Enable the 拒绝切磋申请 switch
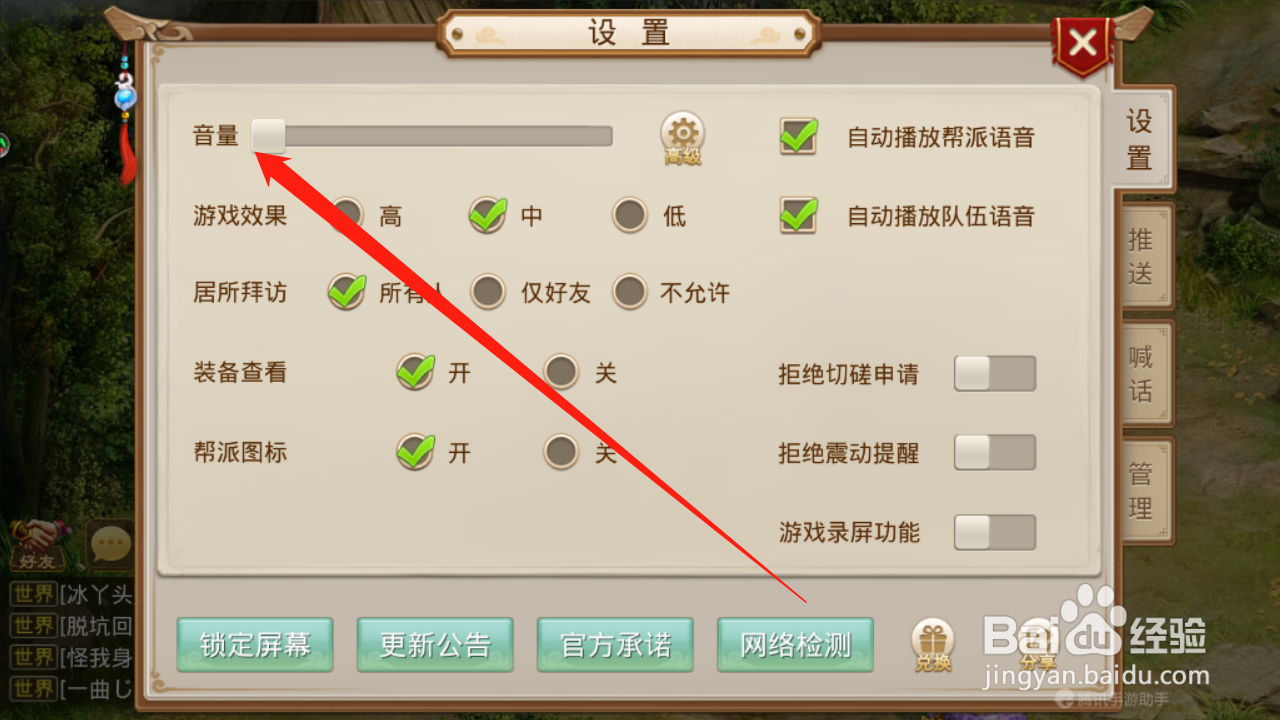The image size is (1280, 720). coord(995,374)
